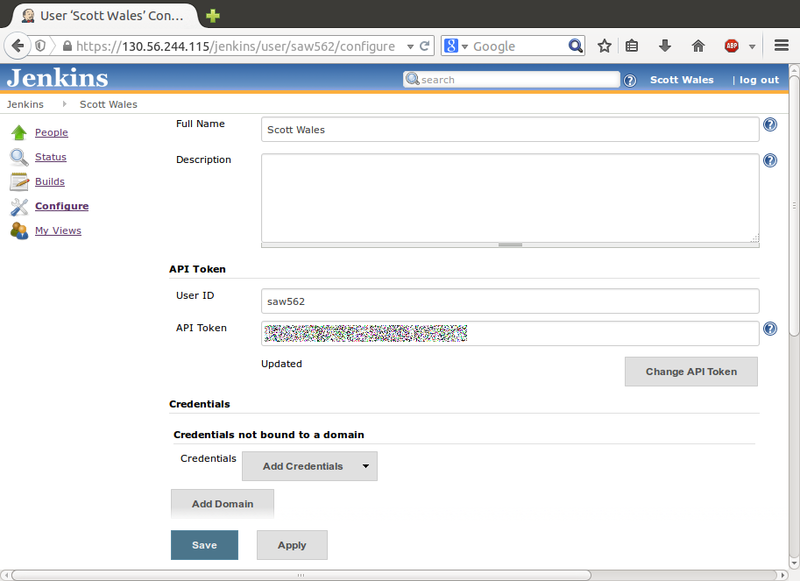The image size is (800, 581).
Task: Open the Builds link
Action: [49, 182]
